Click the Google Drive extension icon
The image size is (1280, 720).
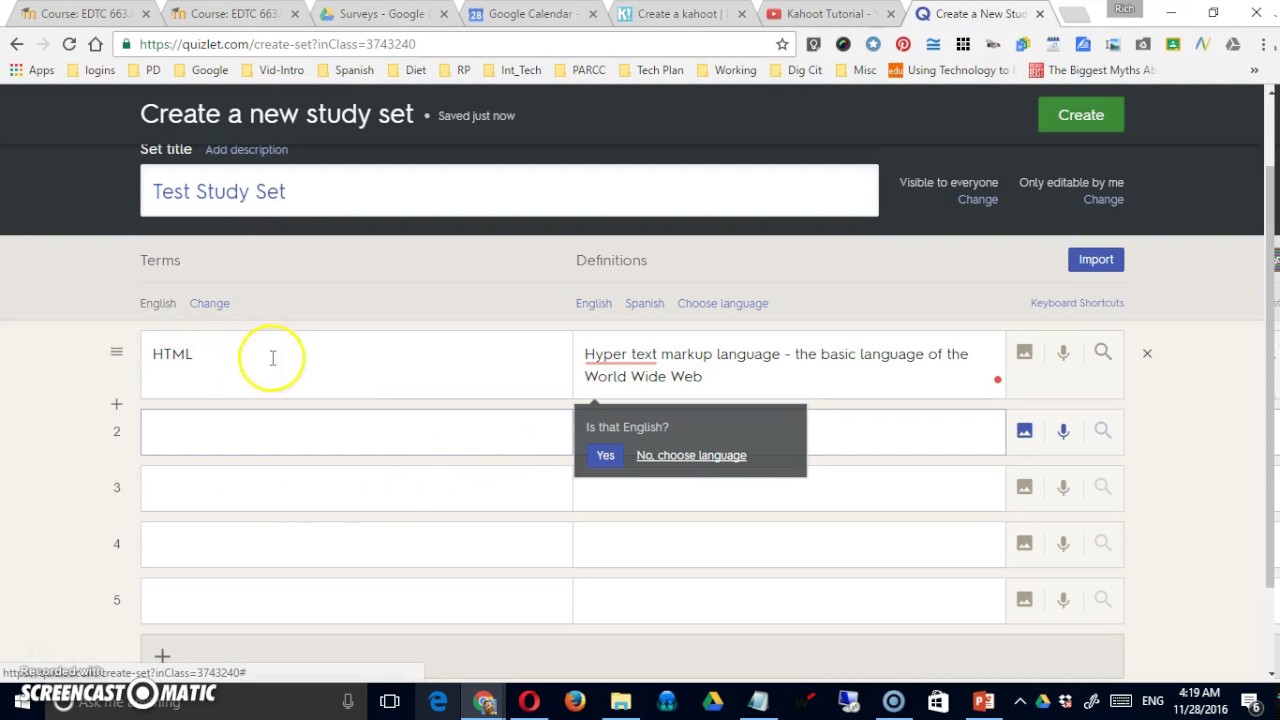[x=1233, y=44]
